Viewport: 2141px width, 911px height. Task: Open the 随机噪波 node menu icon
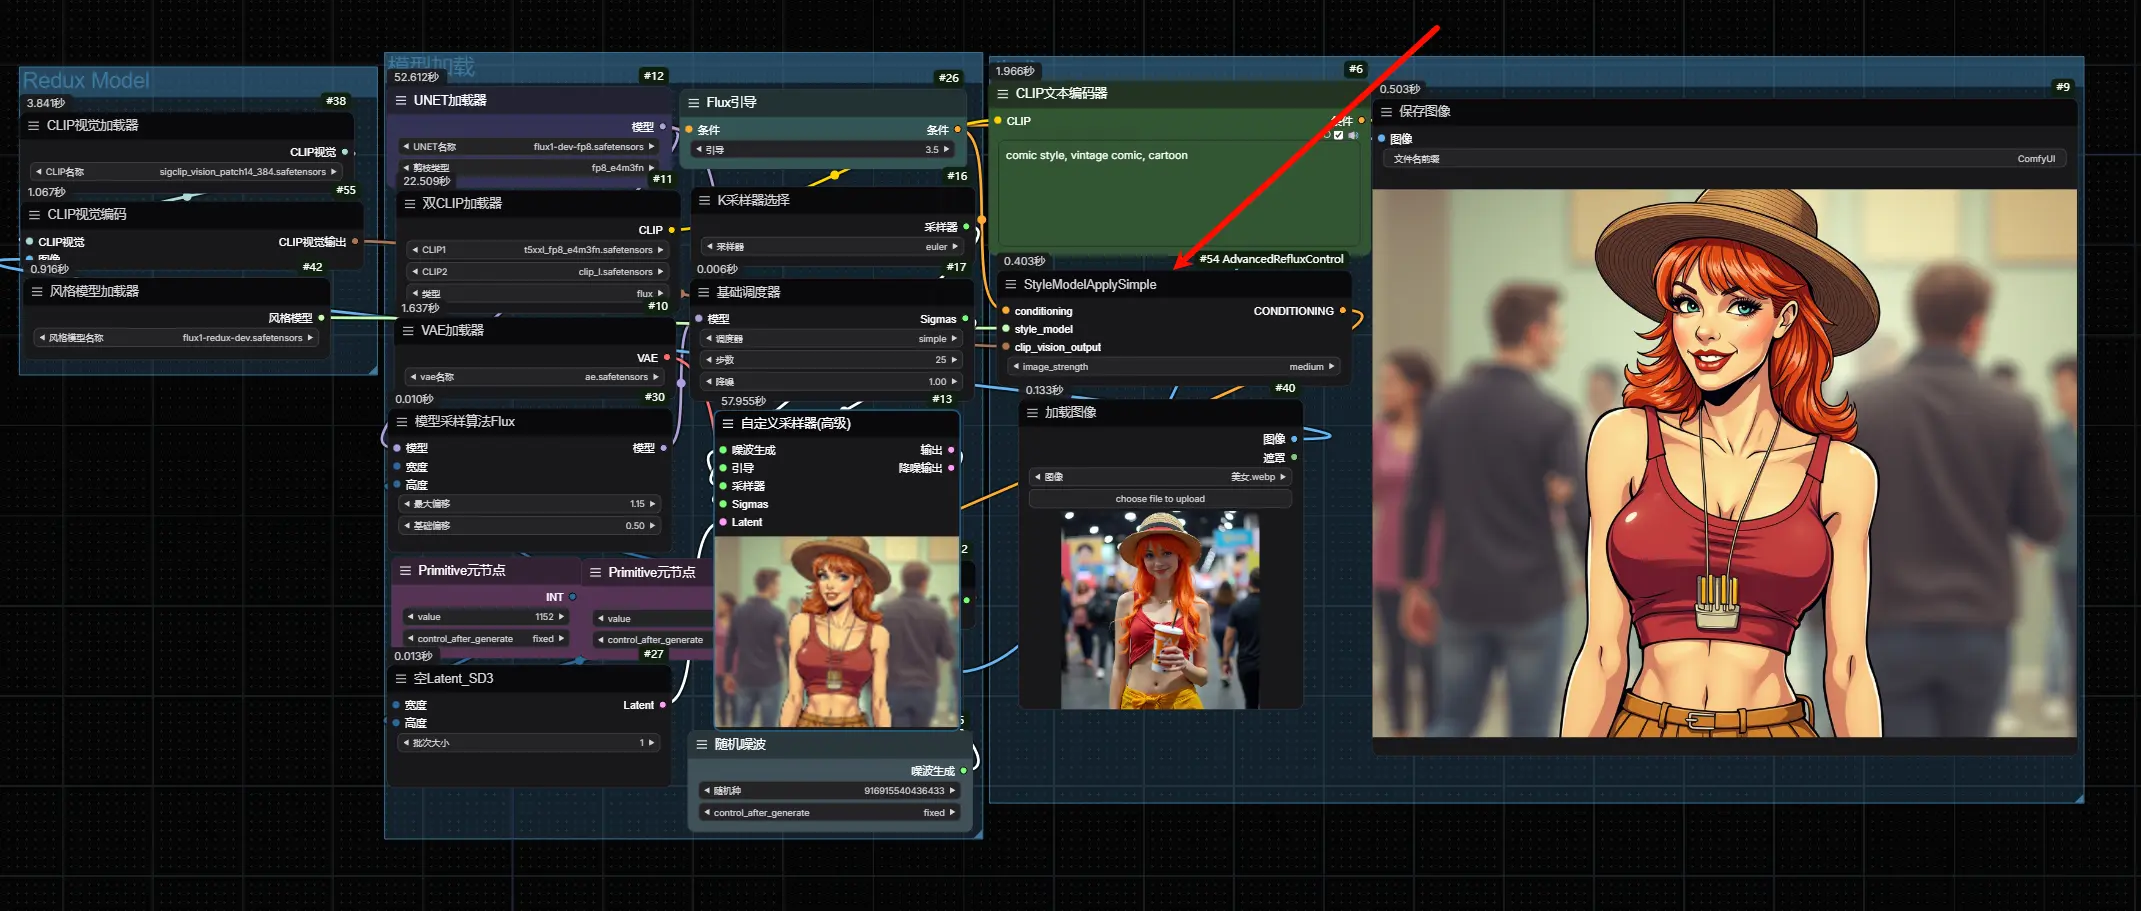701,745
